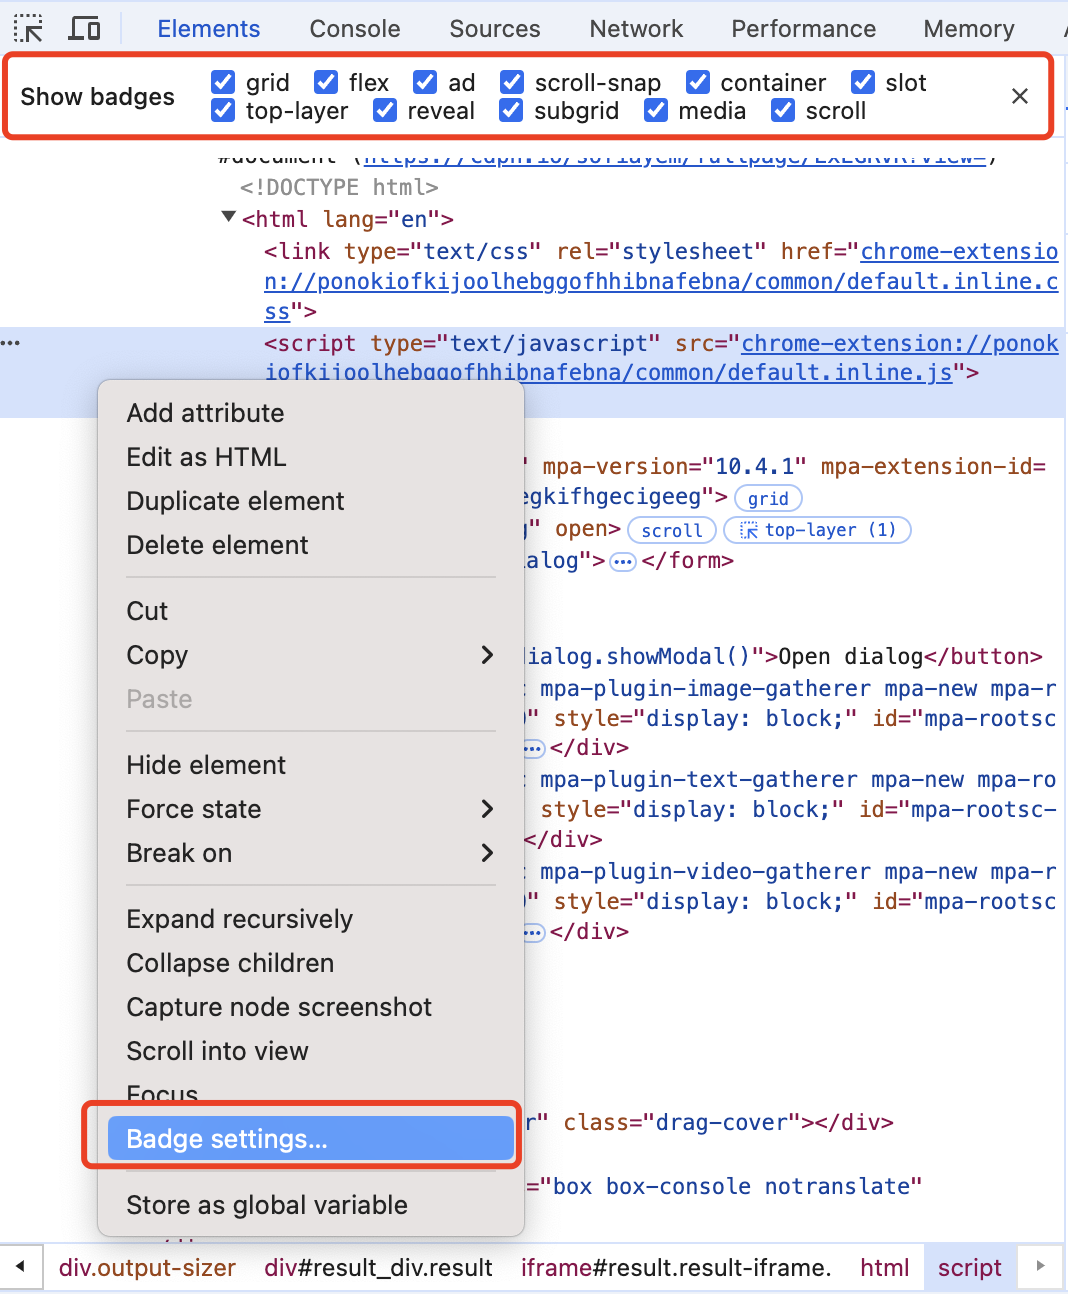The width and height of the screenshot is (1068, 1294).
Task: Toggle the media badge checkbox
Action: [656, 110]
